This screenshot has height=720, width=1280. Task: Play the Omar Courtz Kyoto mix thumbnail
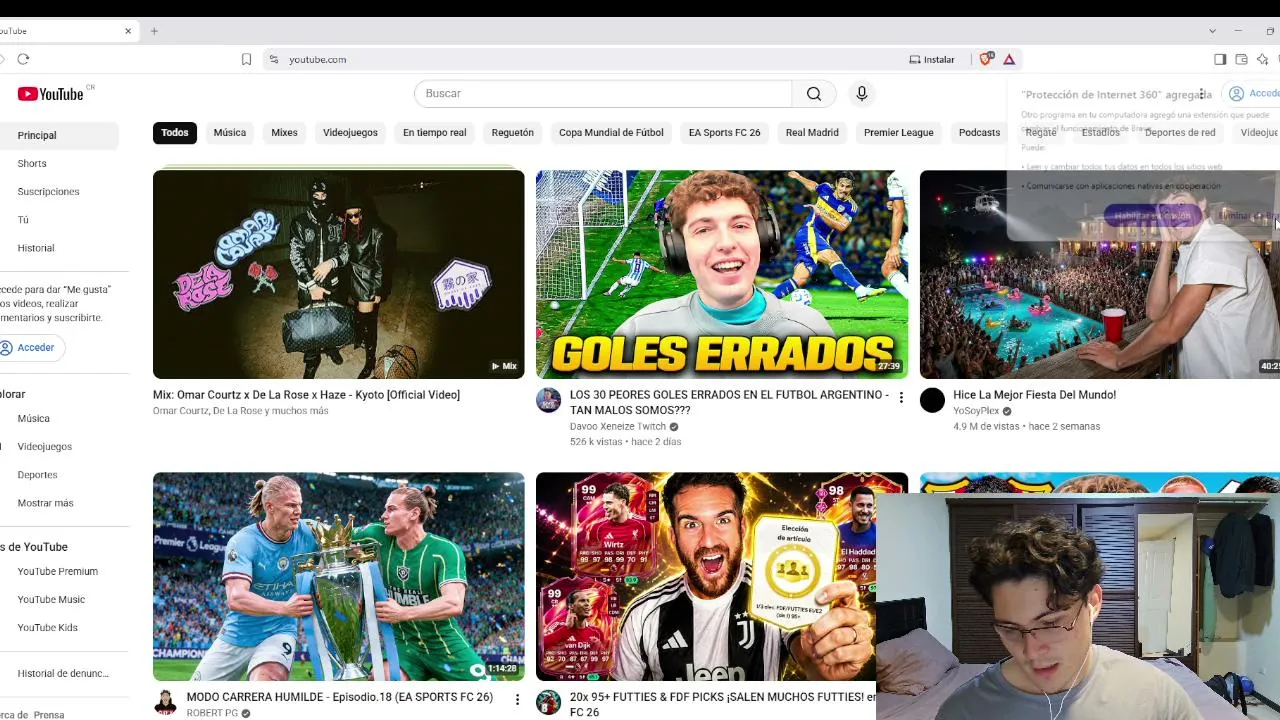(x=338, y=274)
